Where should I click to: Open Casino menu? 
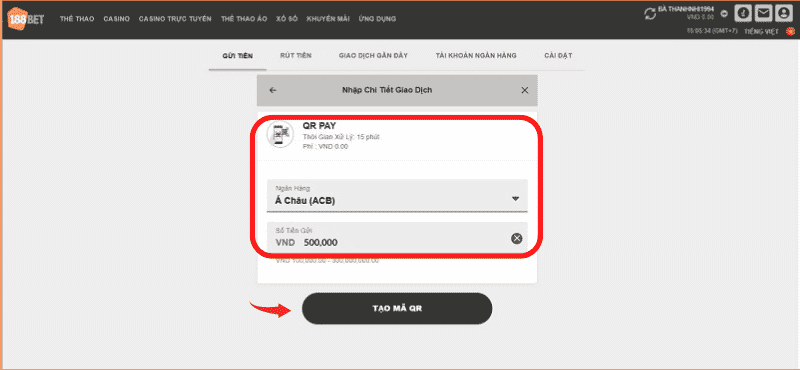(116, 19)
